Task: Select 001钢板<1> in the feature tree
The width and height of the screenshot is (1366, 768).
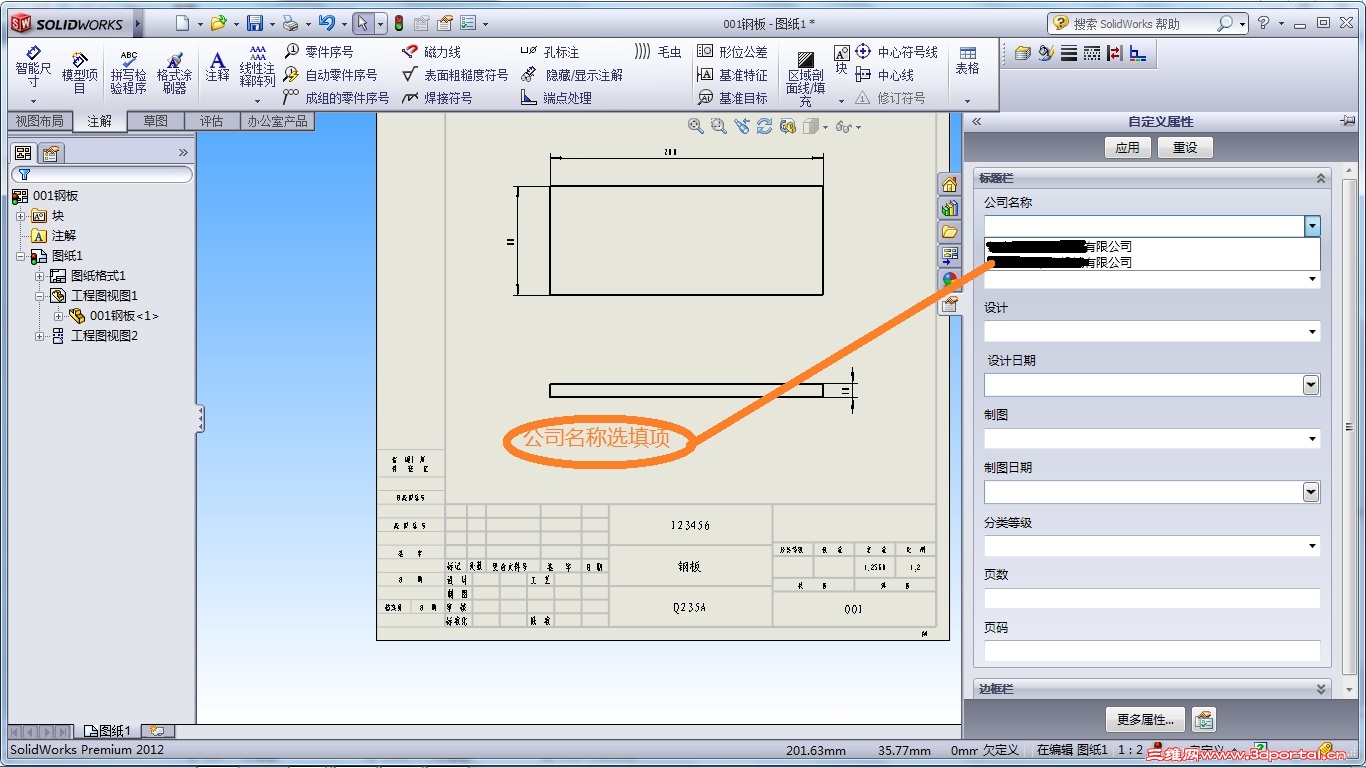Action: (124, 316)
